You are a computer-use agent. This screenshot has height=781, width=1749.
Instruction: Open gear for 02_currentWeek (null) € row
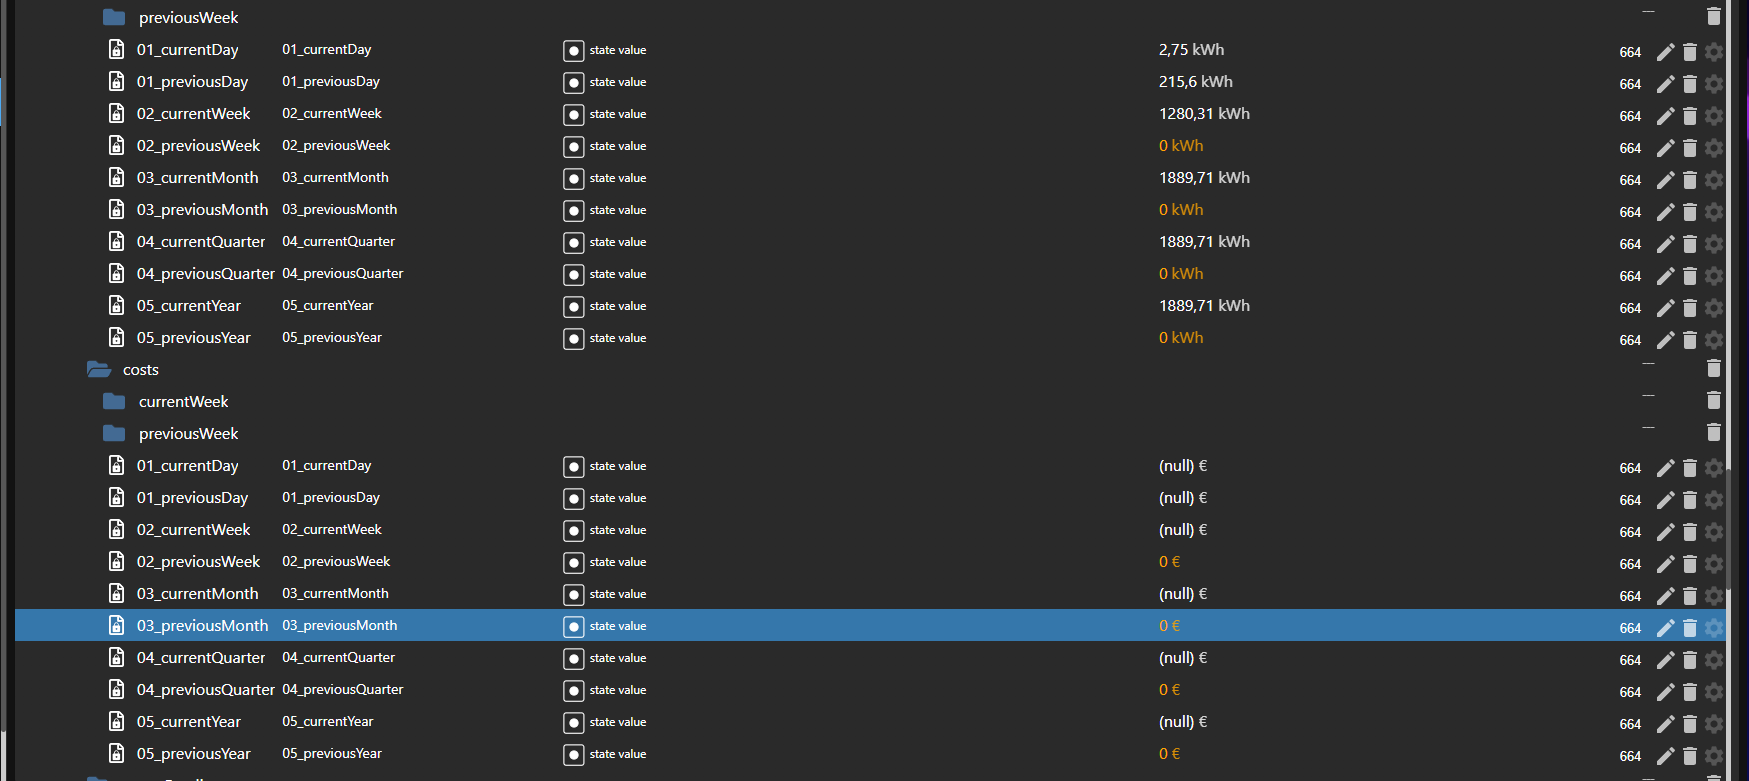(1714, 532)
